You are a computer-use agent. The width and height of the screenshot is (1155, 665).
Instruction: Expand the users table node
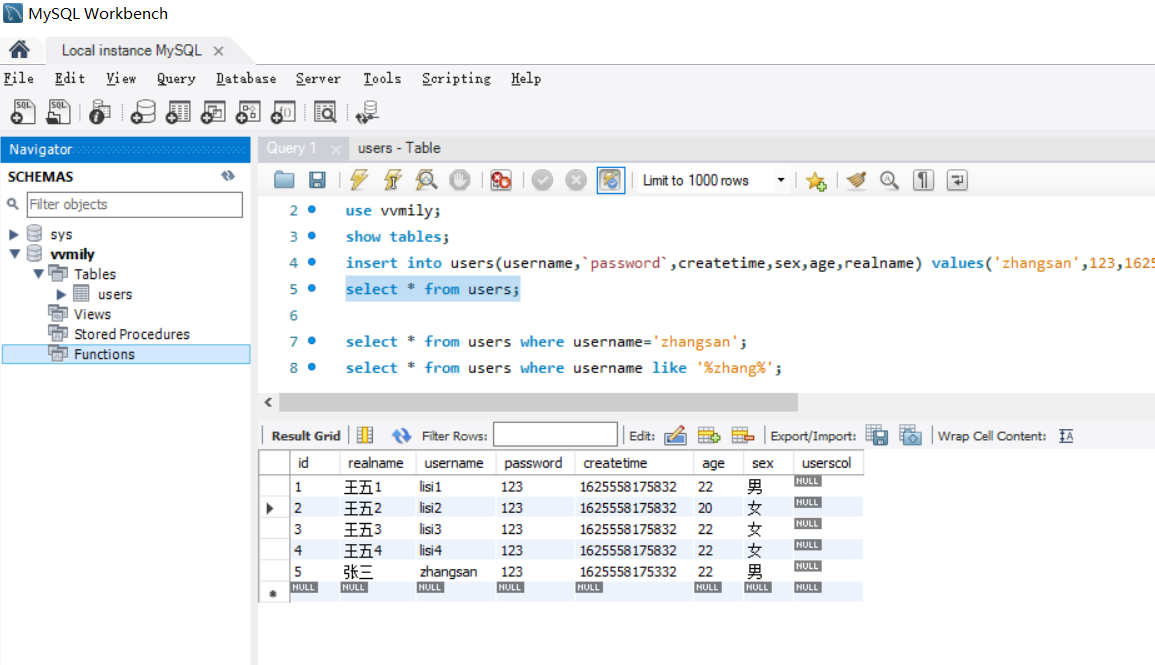click(61, 294)
